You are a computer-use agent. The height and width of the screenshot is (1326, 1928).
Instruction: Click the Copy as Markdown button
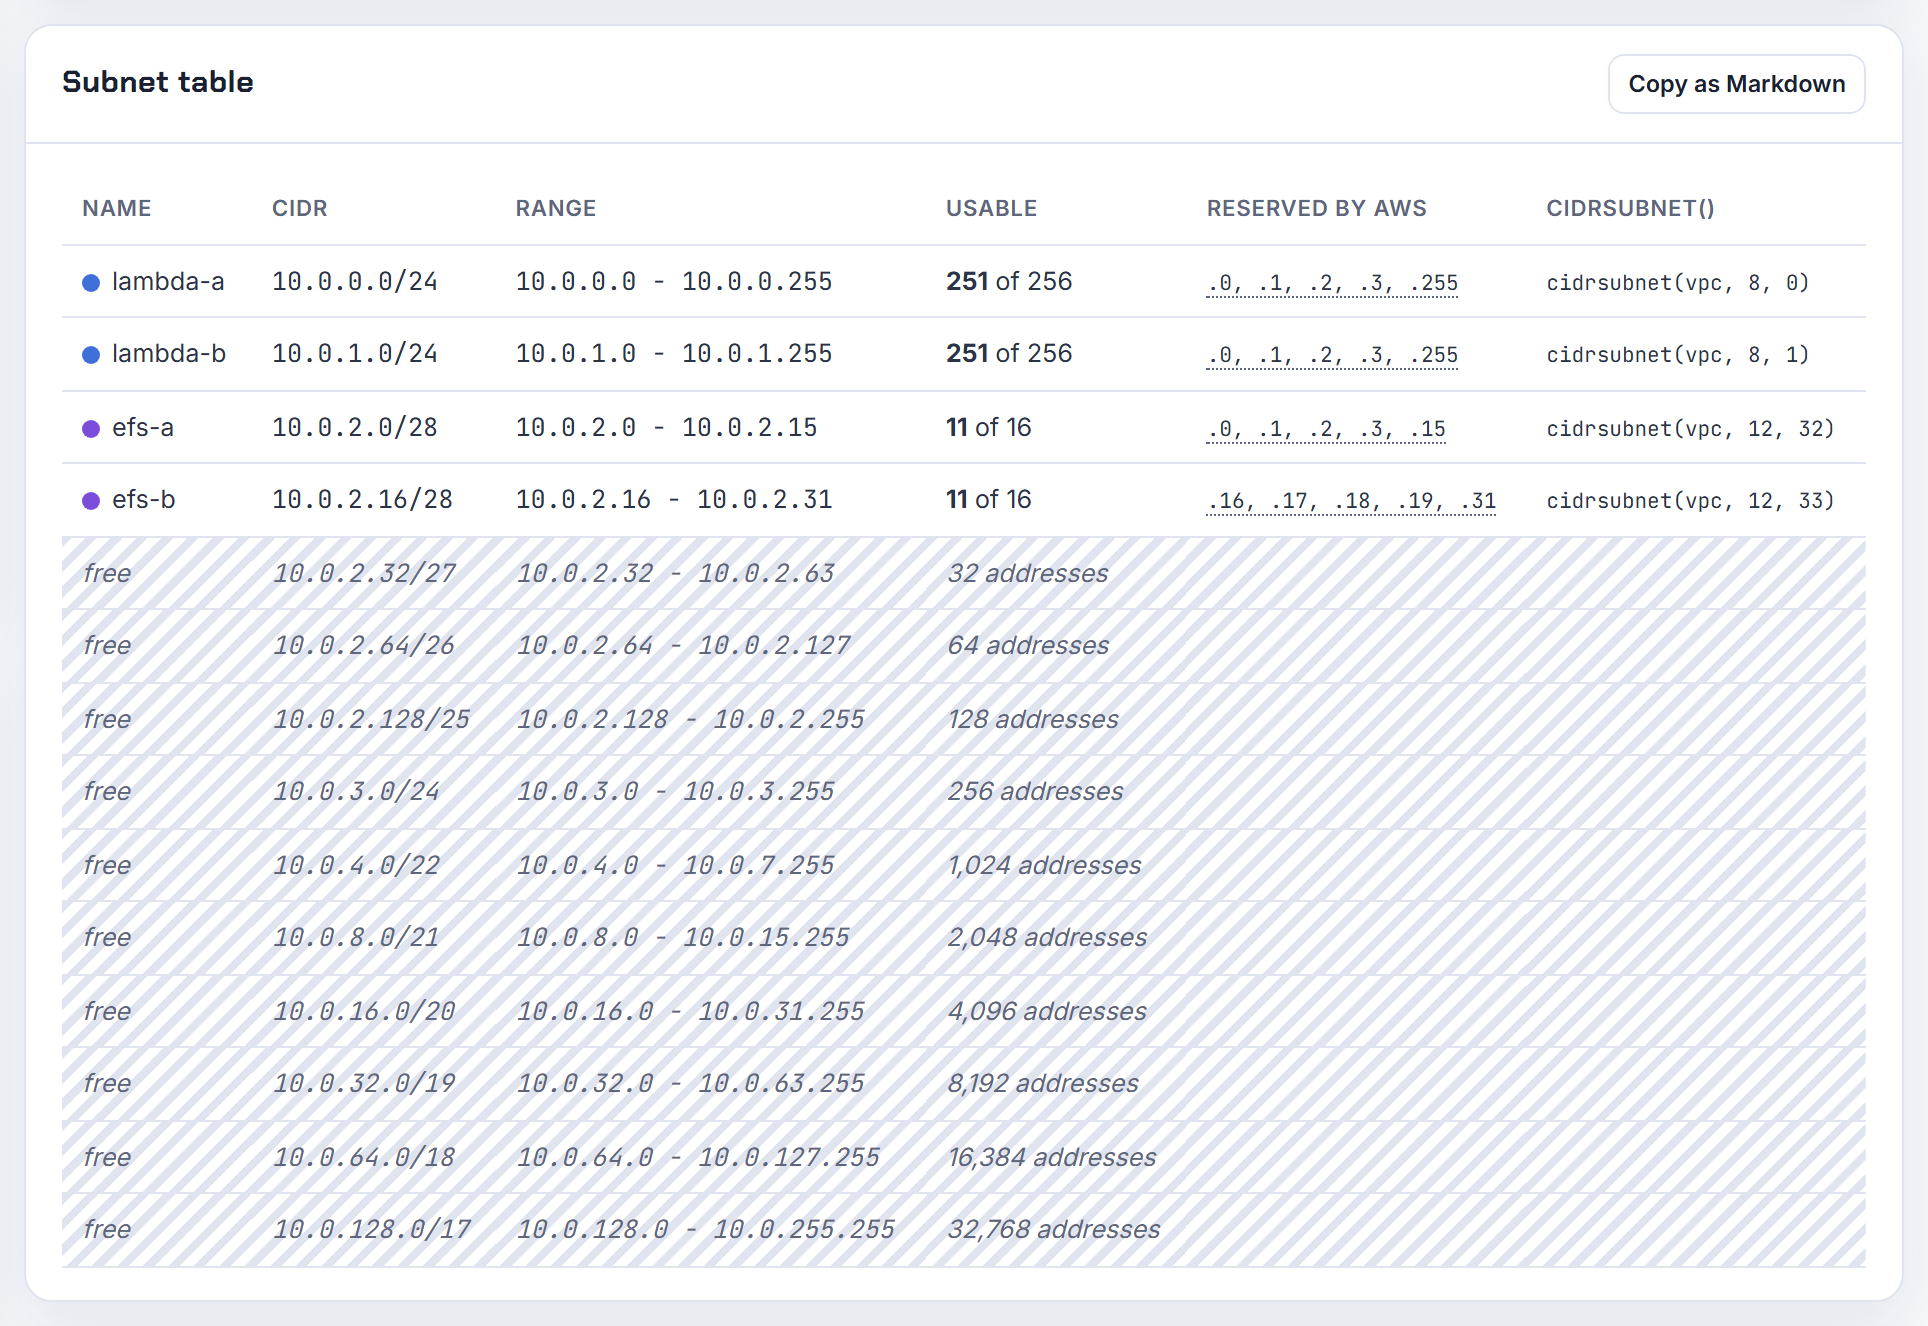coord(1736,84)
